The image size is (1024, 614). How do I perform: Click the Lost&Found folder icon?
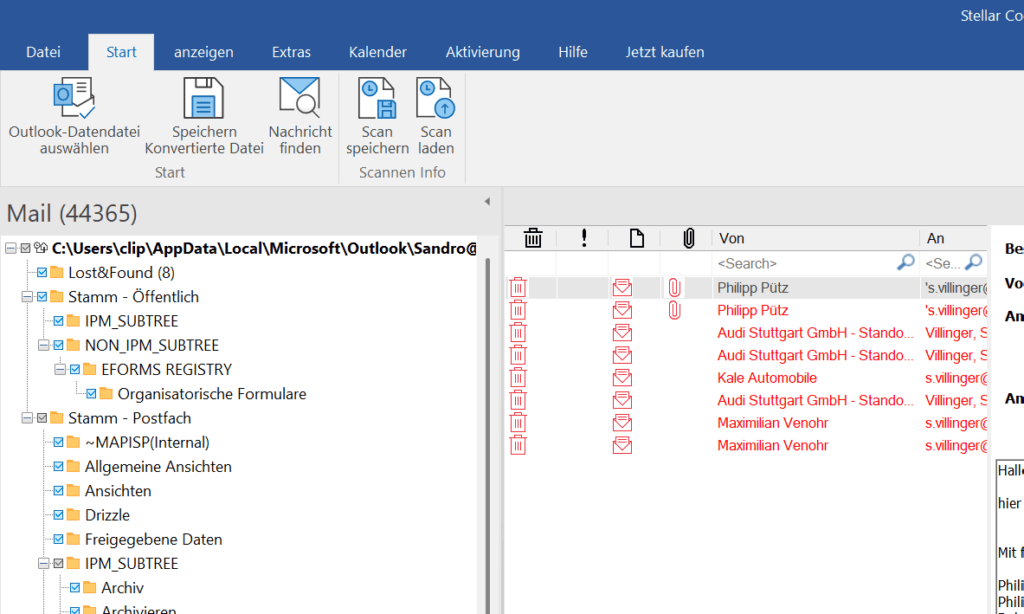[x=57, y=272]
